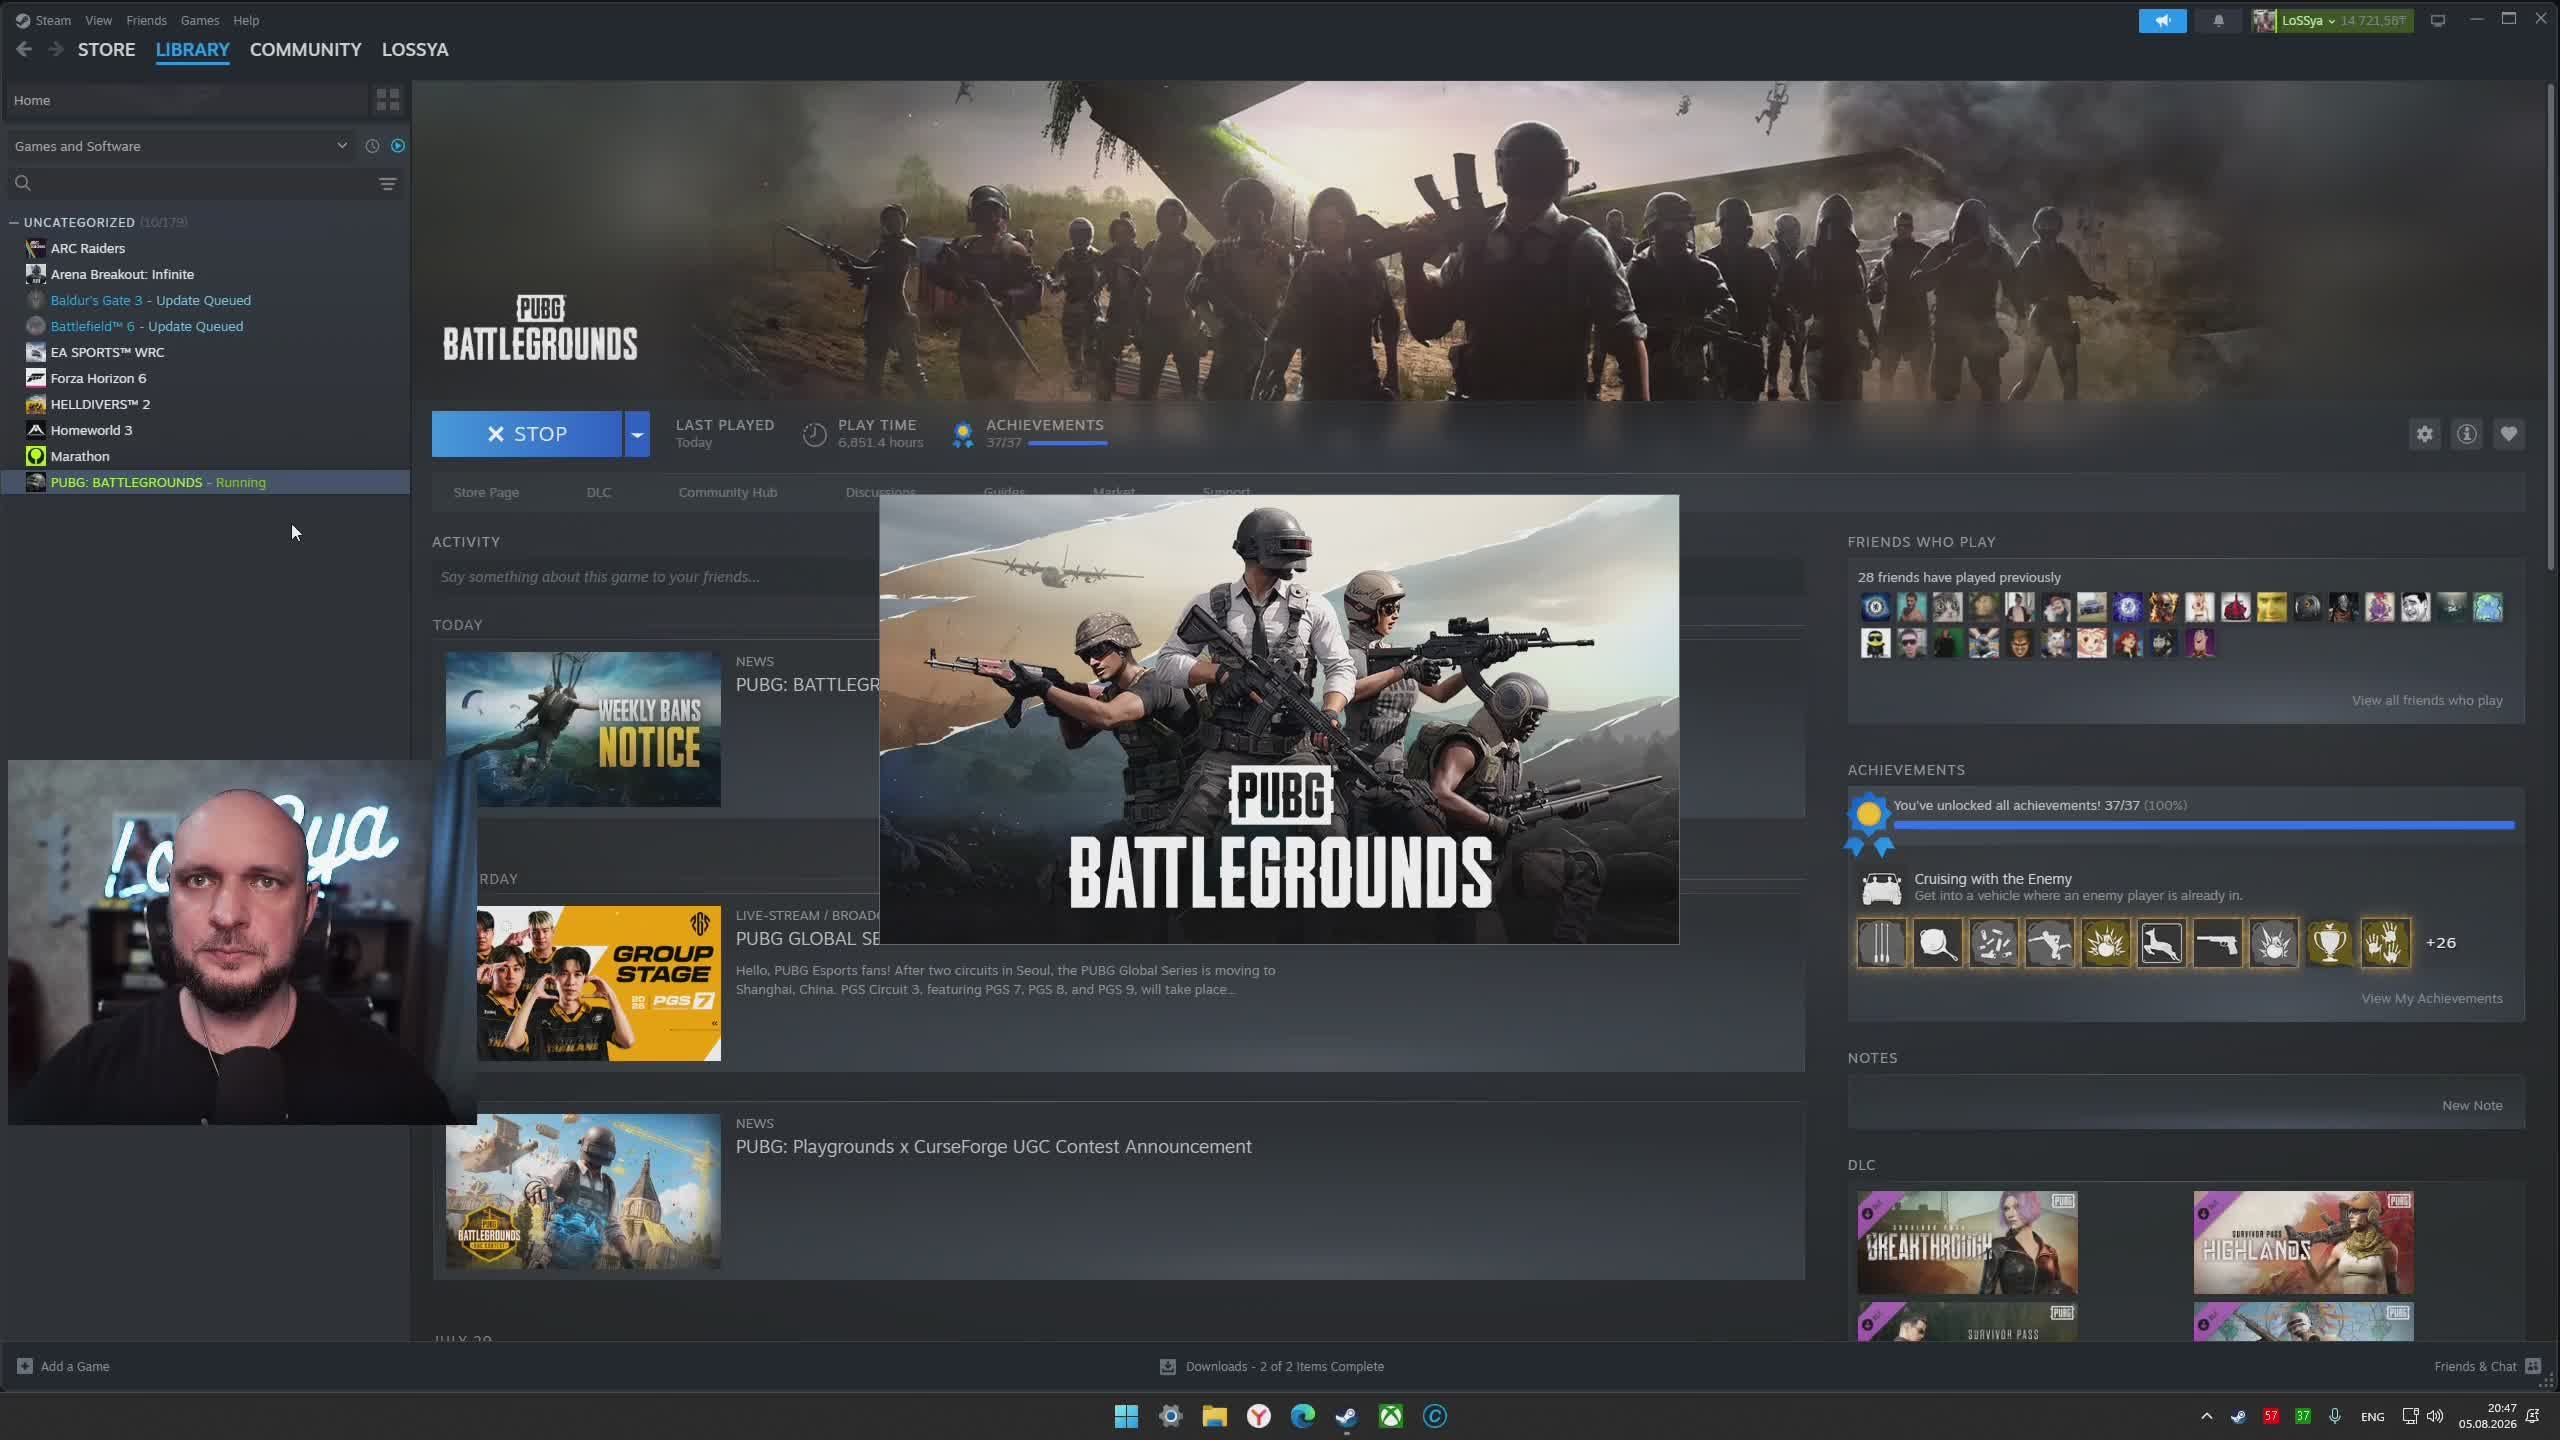Click the header achievements 37/37 progress bar
This screenshot has width=2560, height=1440.
[x=1067, y=443]
